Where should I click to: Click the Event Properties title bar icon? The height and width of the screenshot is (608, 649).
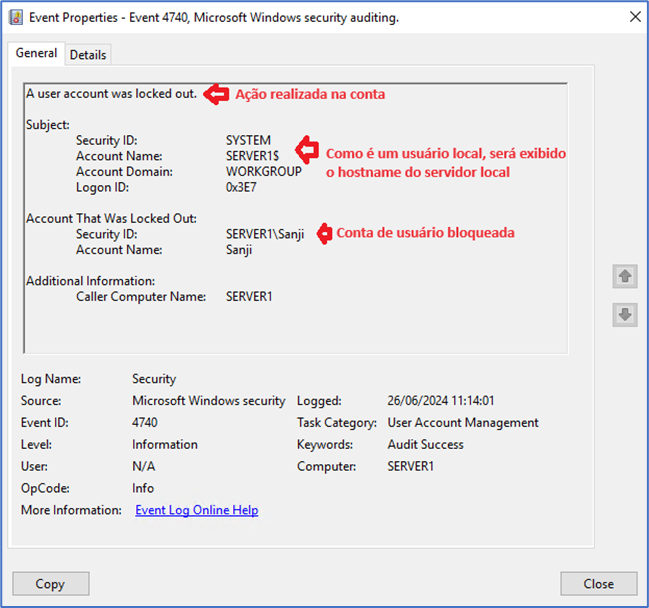15,16
